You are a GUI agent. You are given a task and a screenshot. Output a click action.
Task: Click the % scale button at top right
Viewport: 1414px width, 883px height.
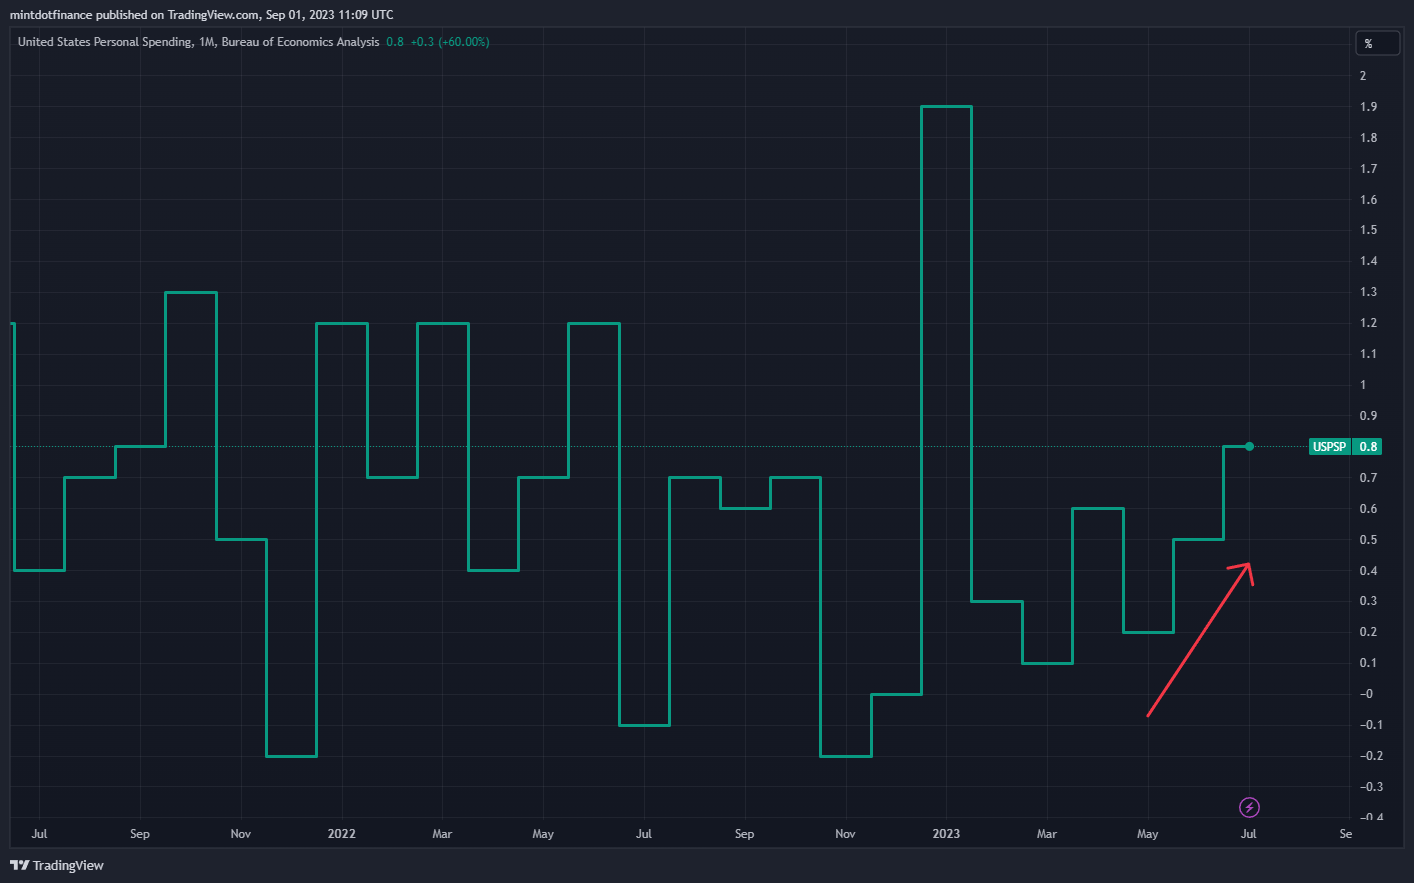coord(1377,43)
